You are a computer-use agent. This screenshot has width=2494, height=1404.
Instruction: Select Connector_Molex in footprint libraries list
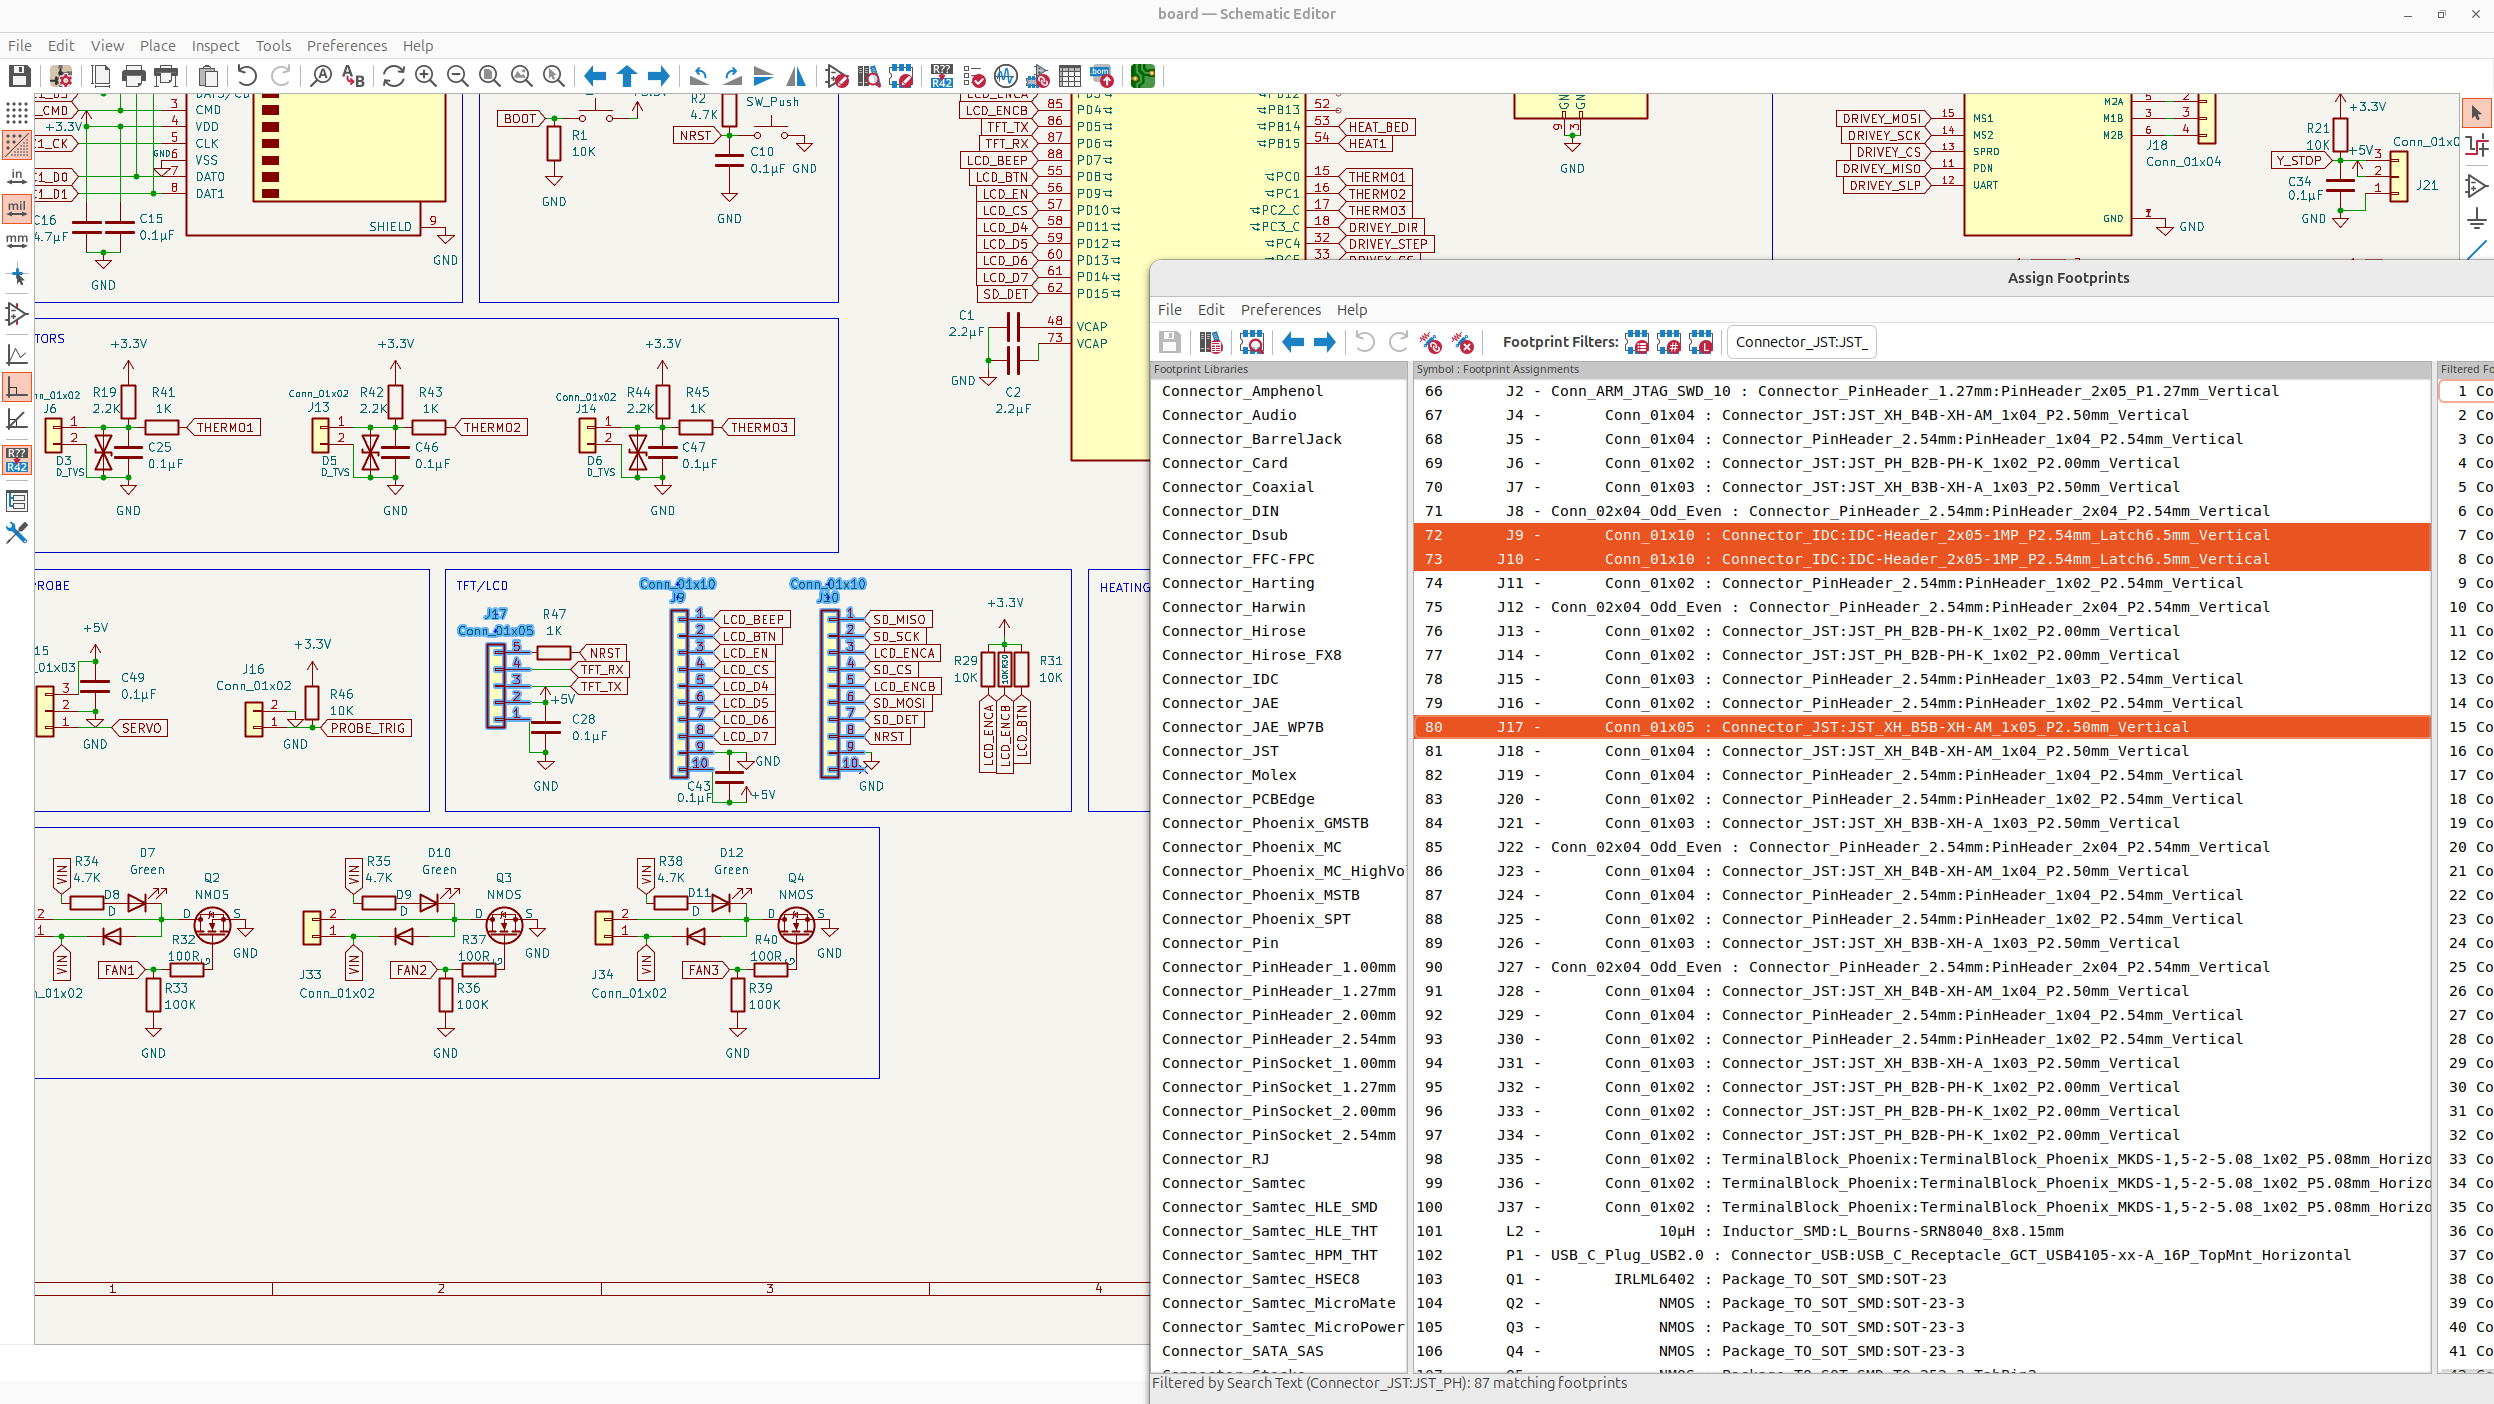1229,775
